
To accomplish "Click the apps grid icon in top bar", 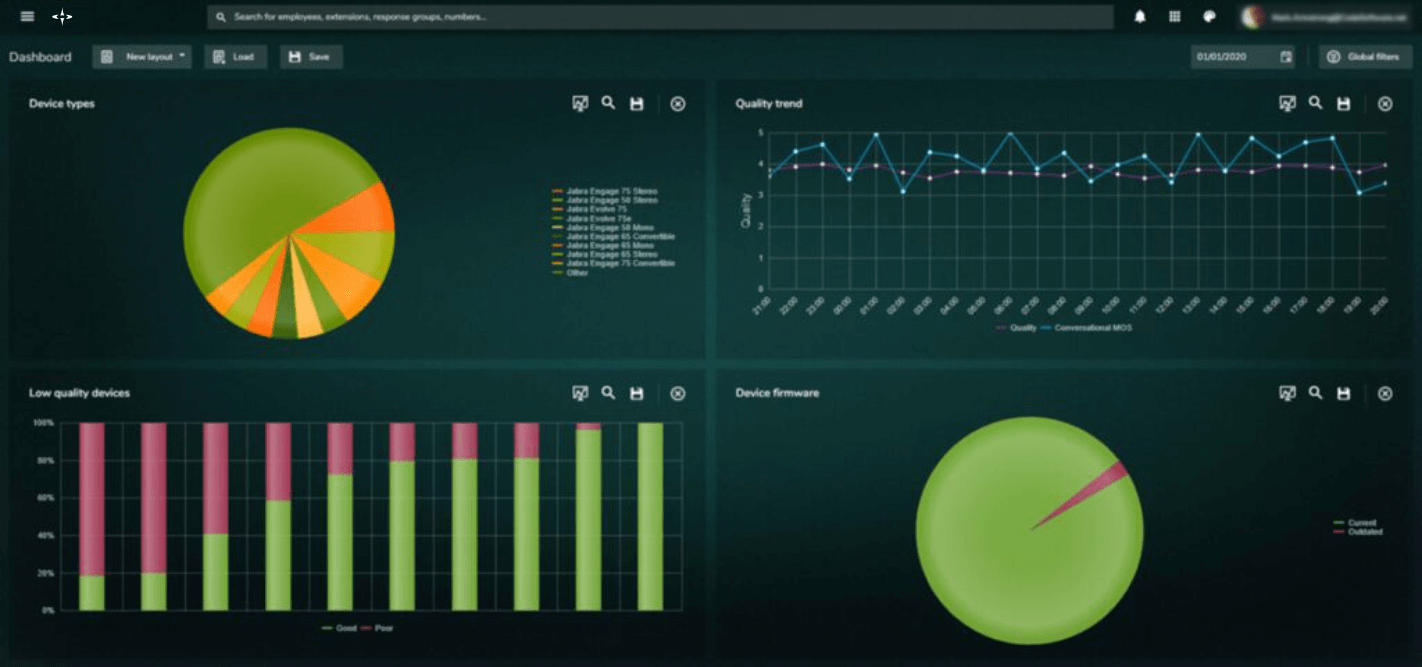I will coord(1176,16).
